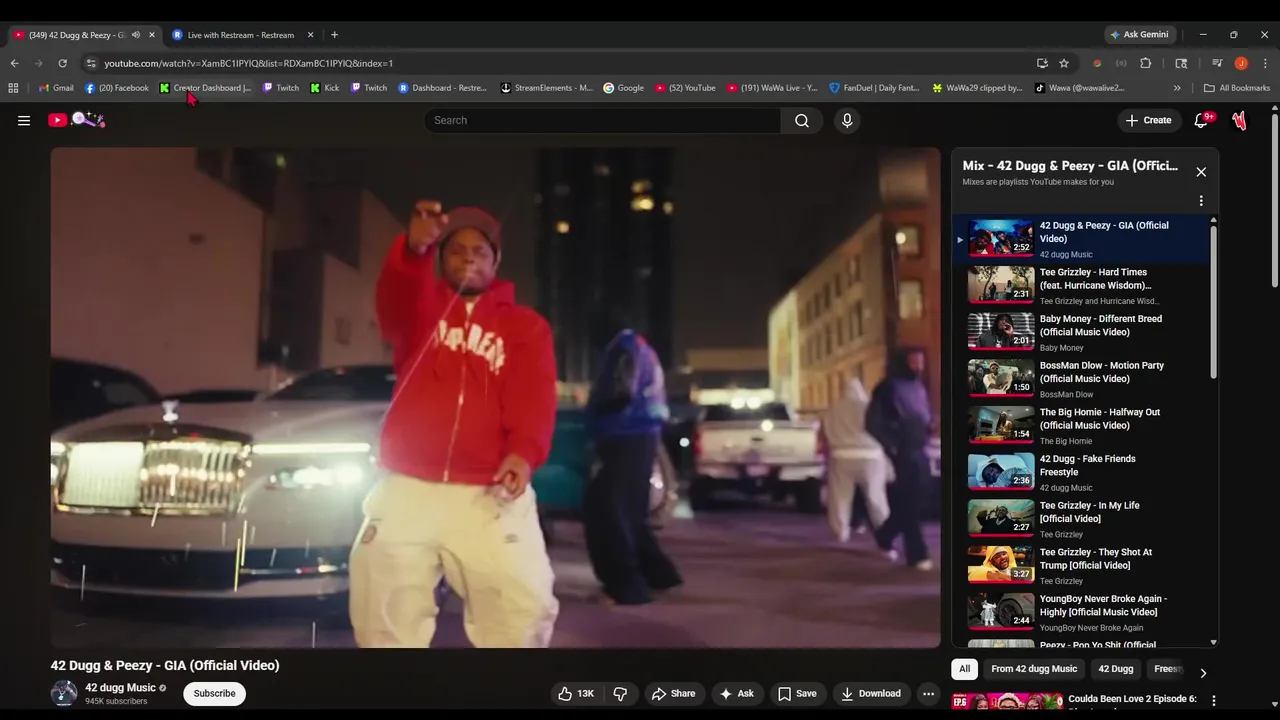The width and height of the screenshot is (1280, 720).
Task: Open the Create button menu
Action: pos(1148,120)
